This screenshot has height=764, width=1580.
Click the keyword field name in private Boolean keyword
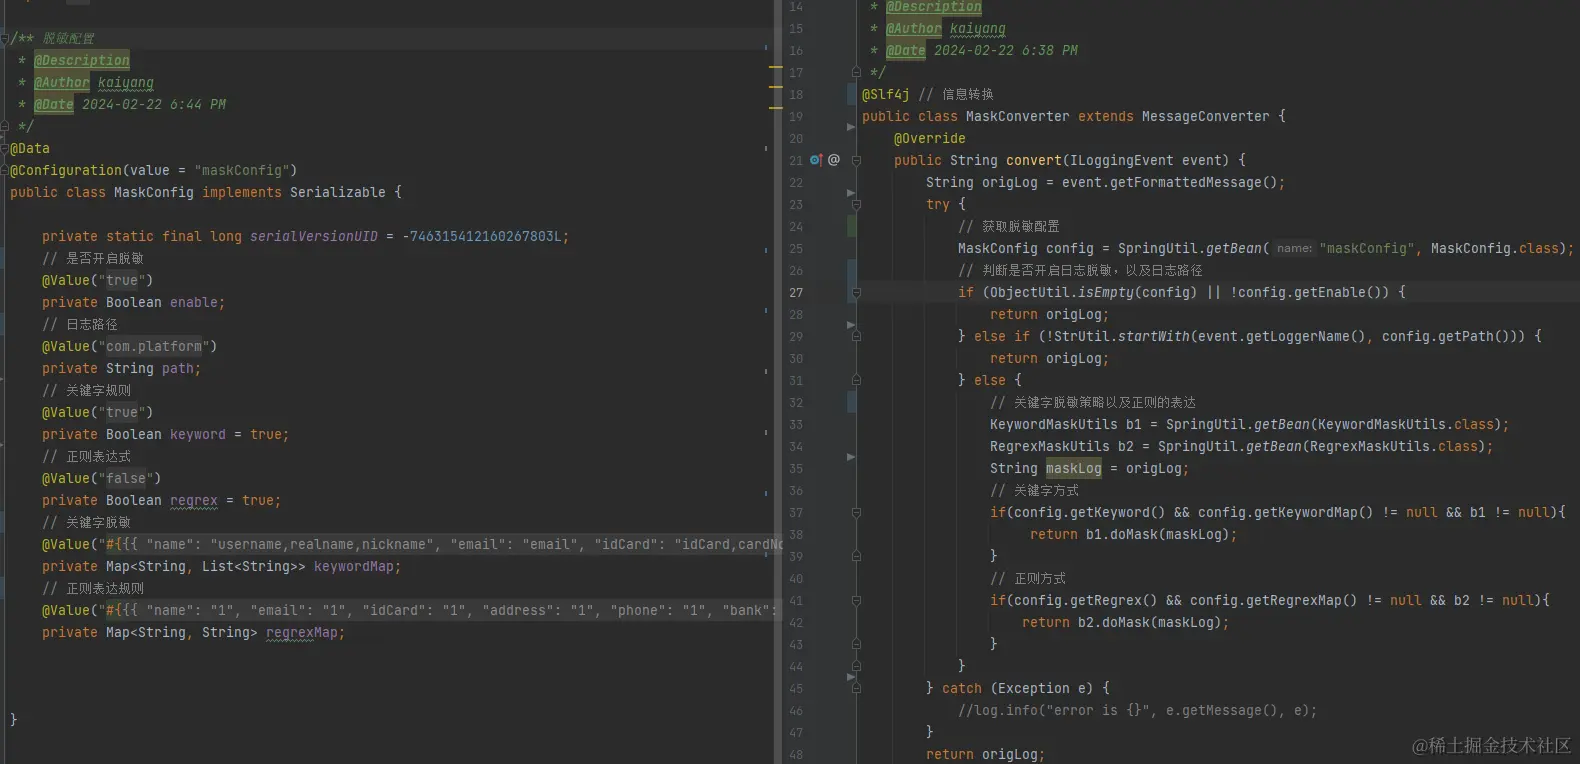(198, 434)
